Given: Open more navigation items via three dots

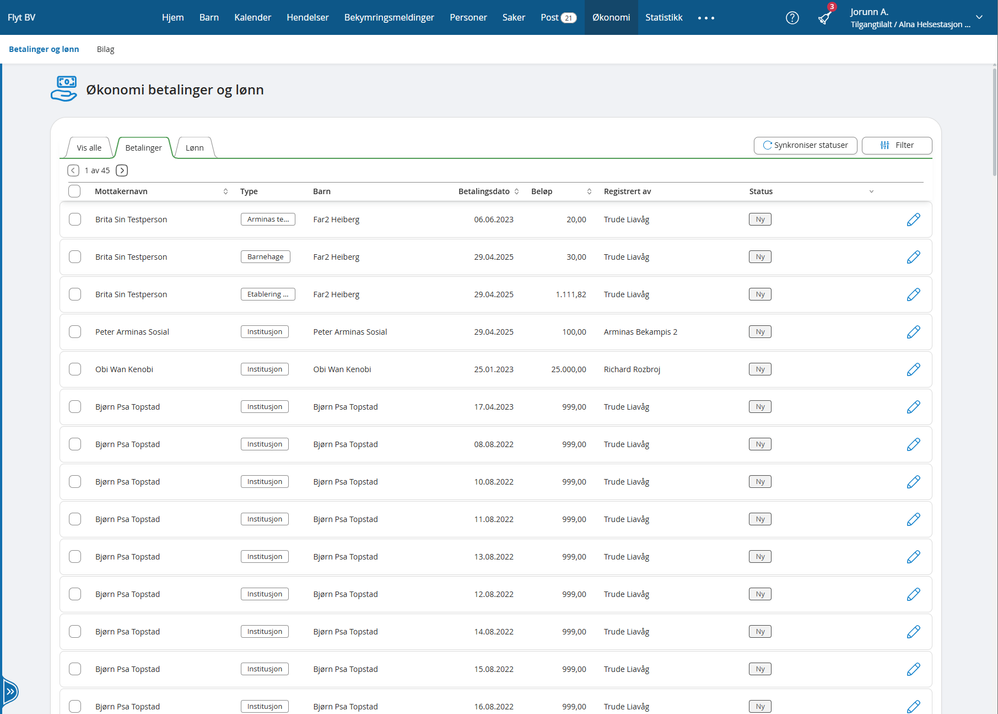Looking at the screenshot, I should tap(706, 18).
